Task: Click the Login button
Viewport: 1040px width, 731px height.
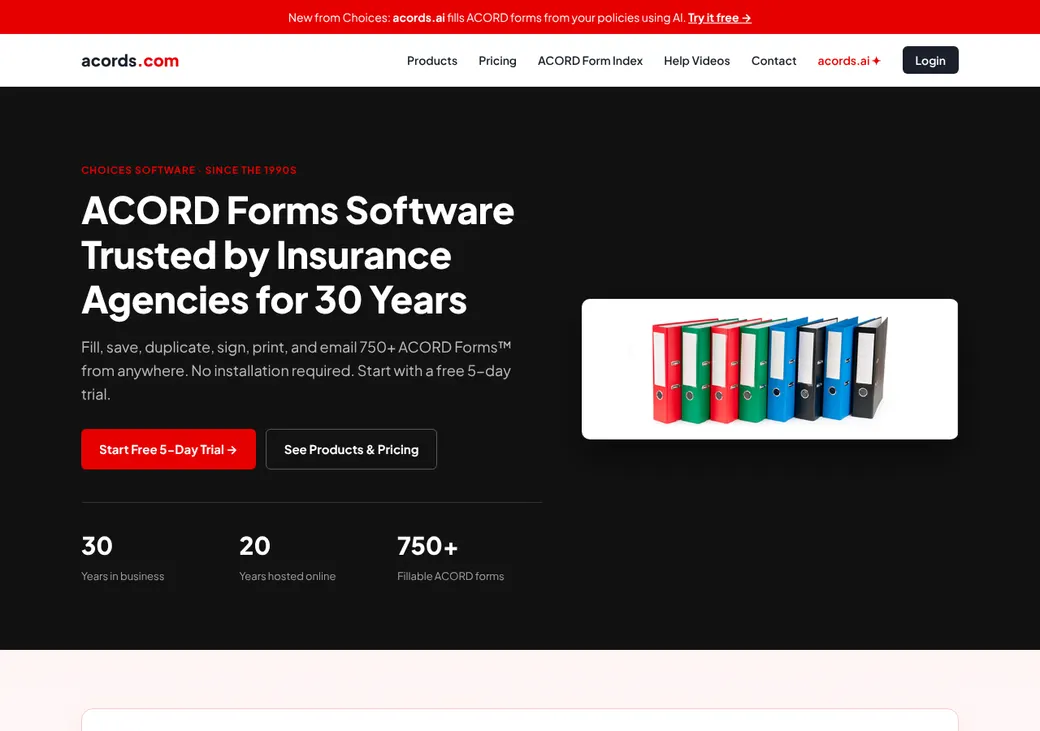Action: pyautogui.click(x=930, y=60)
